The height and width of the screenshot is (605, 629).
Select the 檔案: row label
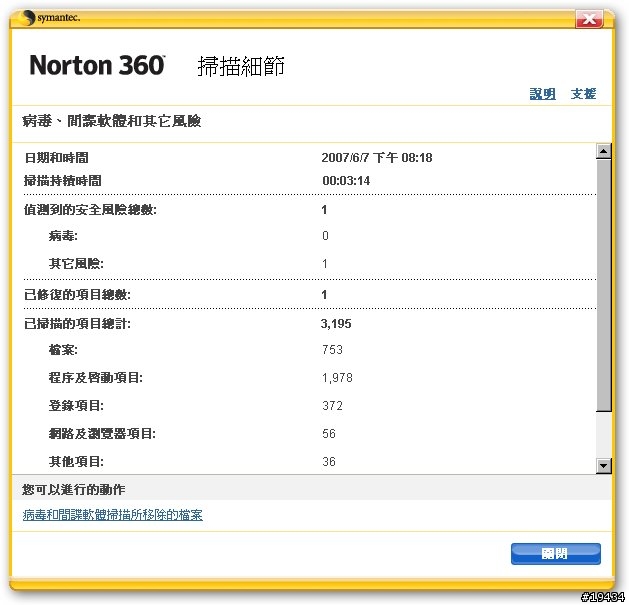tap(63, 350)
